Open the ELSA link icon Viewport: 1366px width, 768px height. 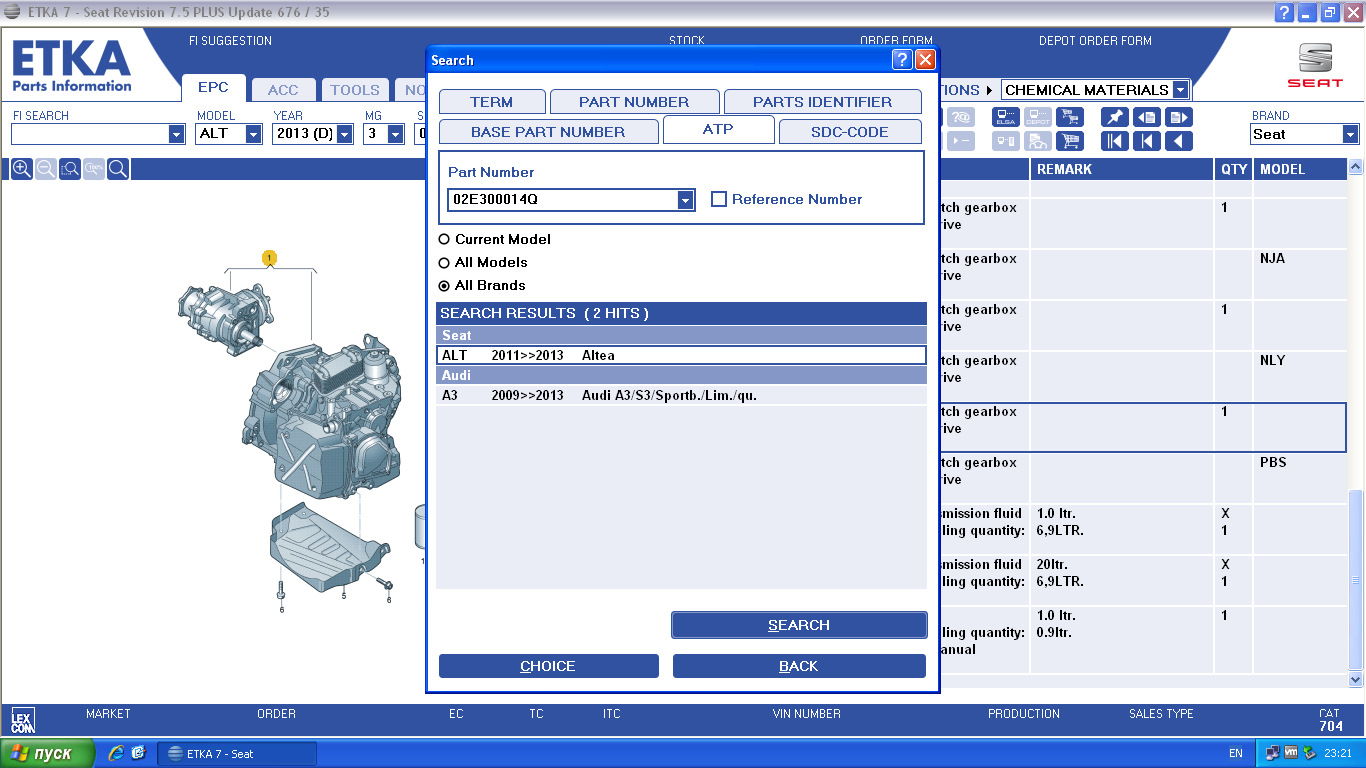pyautogui.click(x=1006, y=117)
